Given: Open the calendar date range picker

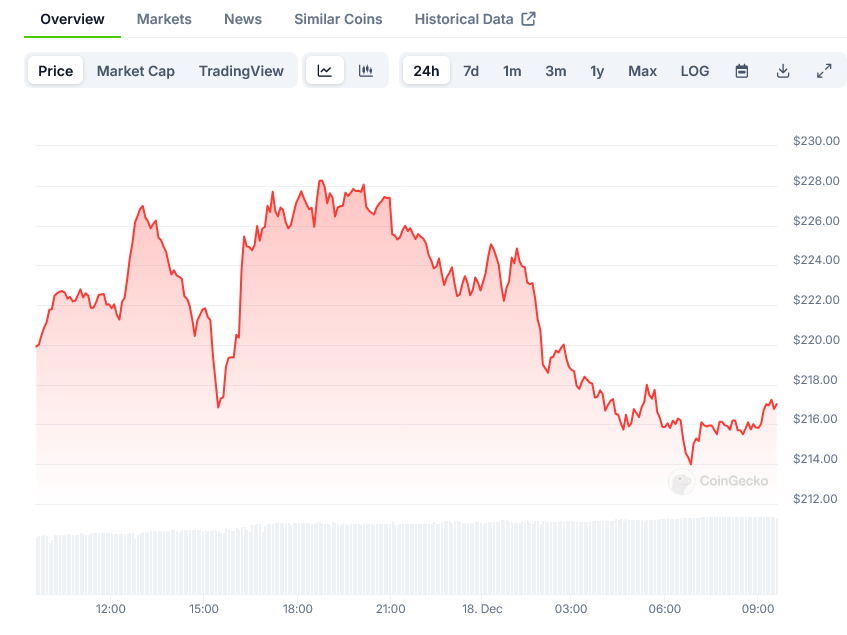Looking at the screenshot, I should [x=742, y=71].
